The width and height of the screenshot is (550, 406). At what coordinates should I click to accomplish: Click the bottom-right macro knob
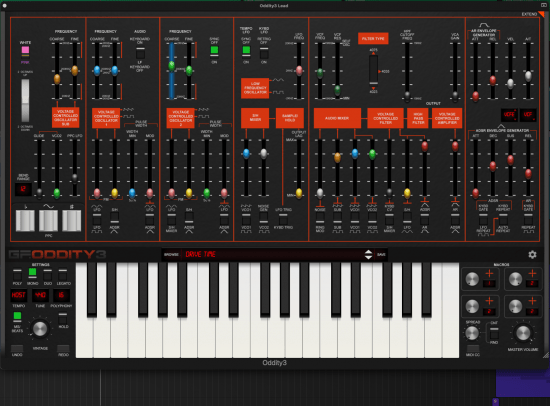pos(515,306)
